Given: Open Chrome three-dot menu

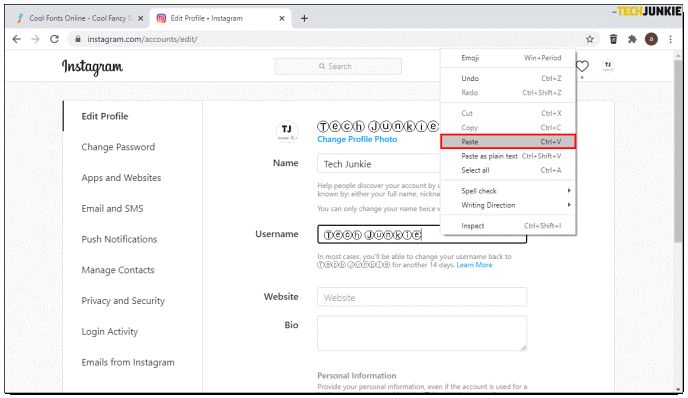Looking at the screenshot, I should pyautogui.click(x=670, y=39).
